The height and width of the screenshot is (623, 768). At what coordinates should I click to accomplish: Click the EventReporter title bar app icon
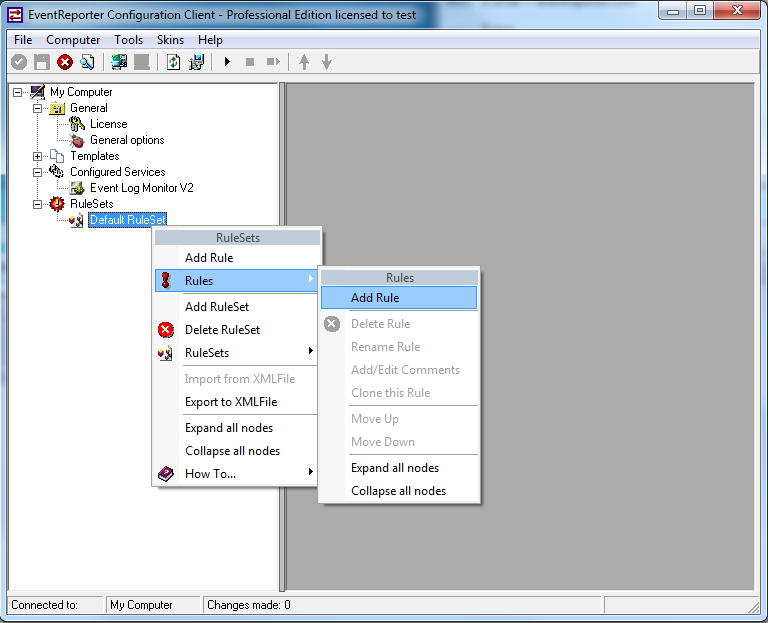tap(15, 15)
